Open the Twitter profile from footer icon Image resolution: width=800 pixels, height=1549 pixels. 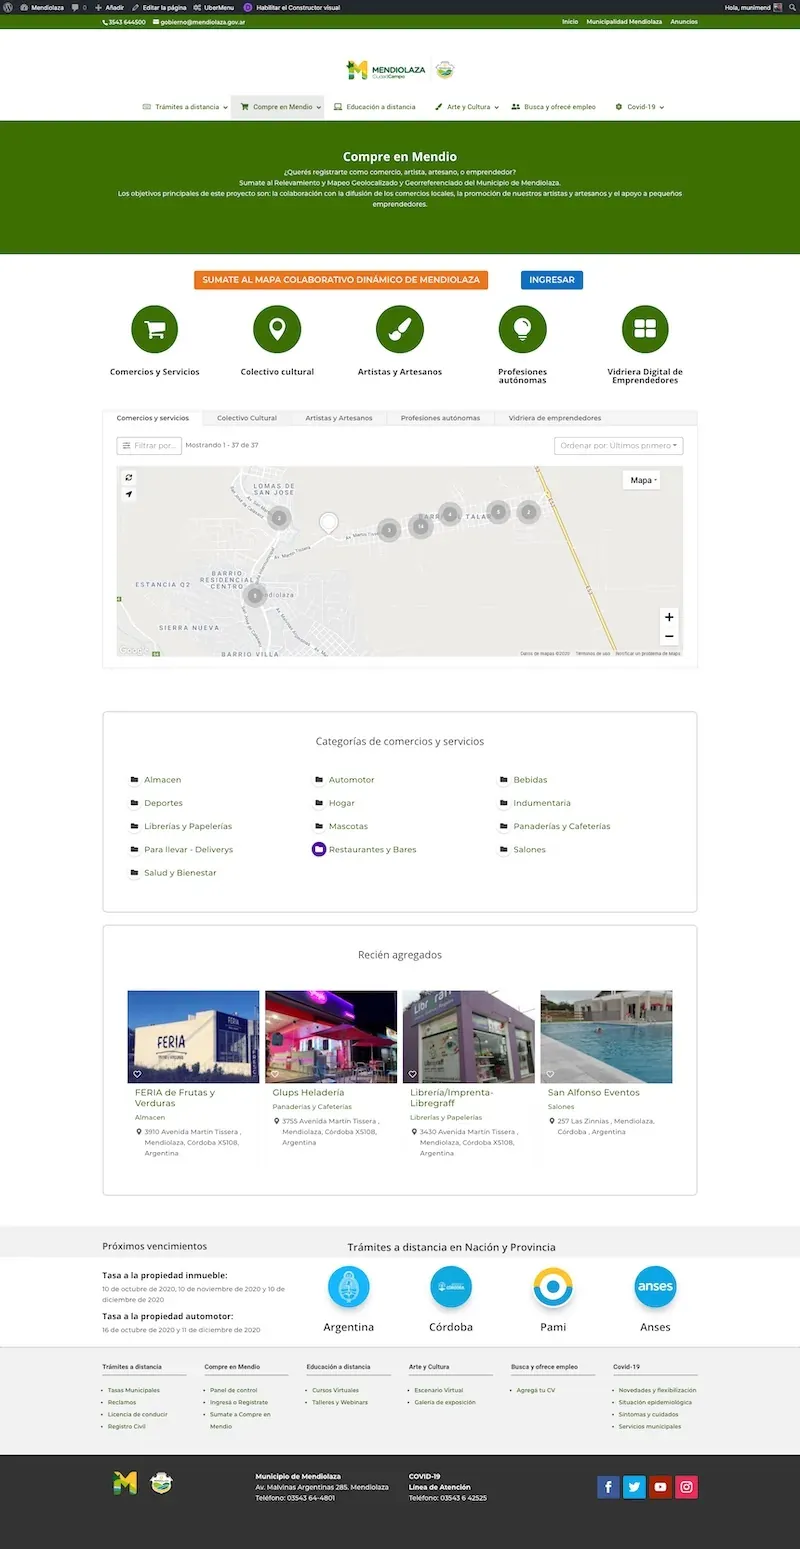(634, 1487)
